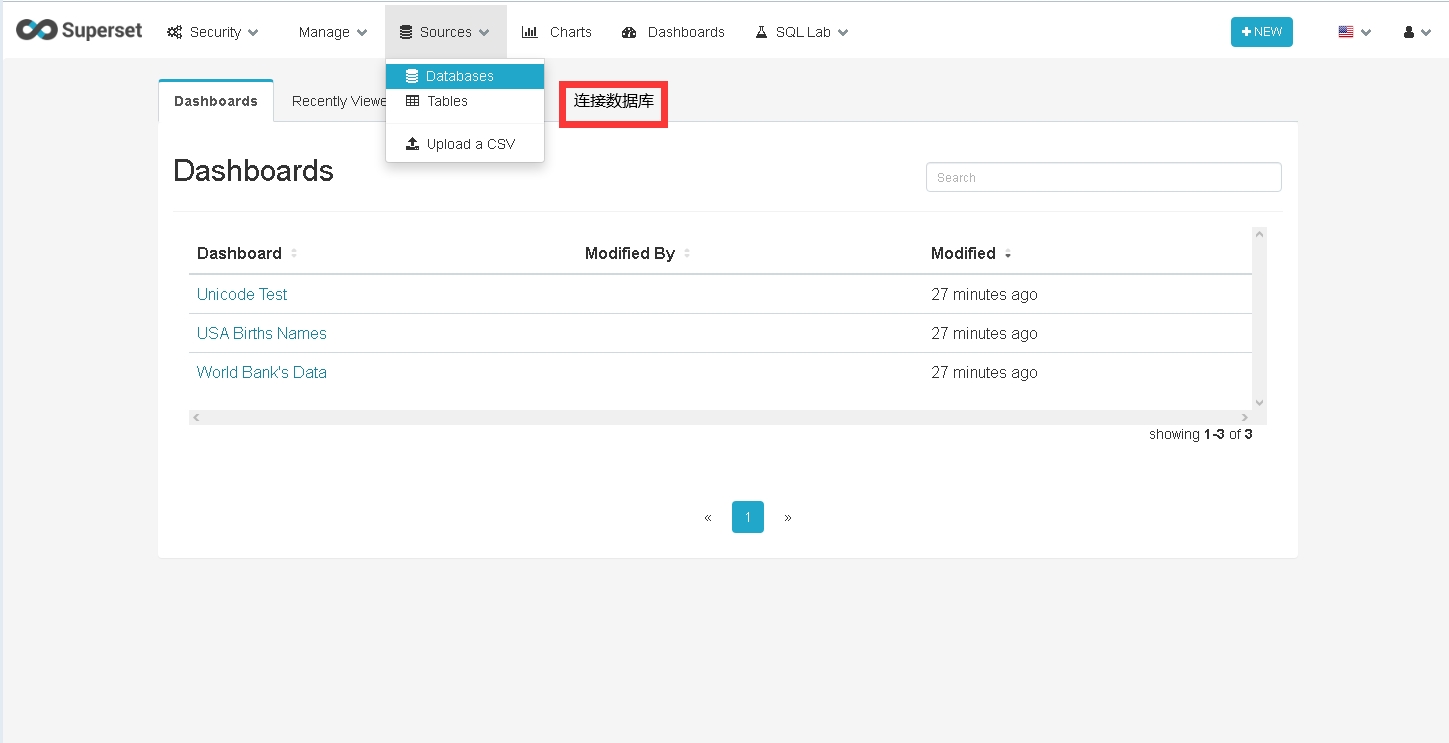Click the table's horizontal scrollbar
This screenshot has width=1449, height=743.
tap(720, 417)
